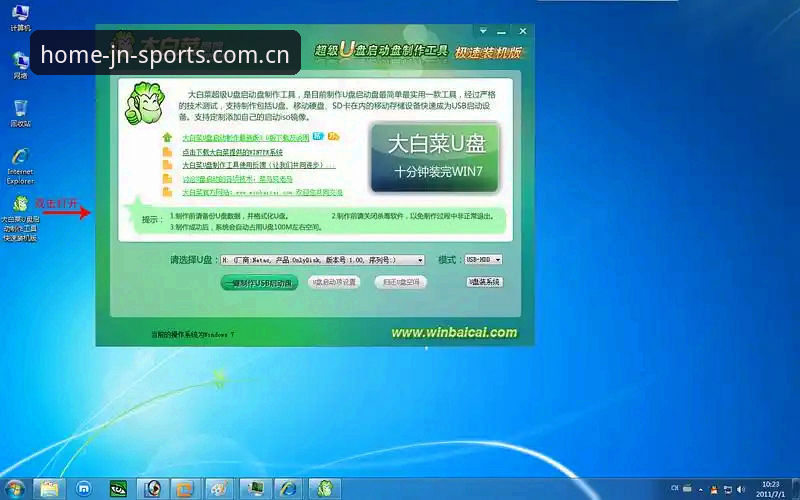Screen dimensions: 800x500
Task: Click the folder icon beside WIN7PE download link
Action: click(167, 152)
